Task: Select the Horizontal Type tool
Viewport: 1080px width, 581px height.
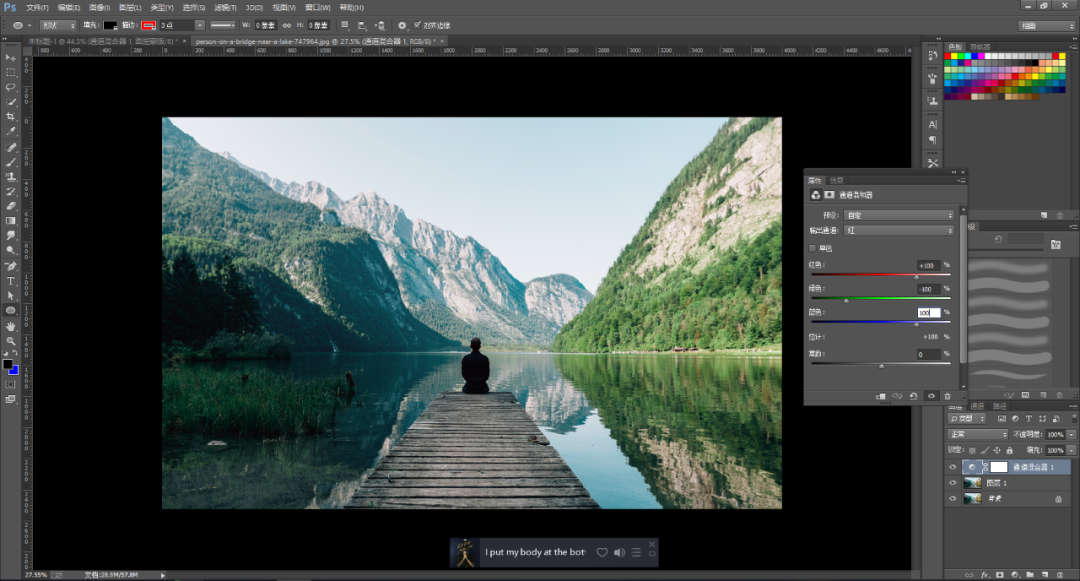Action: [10, 281]
